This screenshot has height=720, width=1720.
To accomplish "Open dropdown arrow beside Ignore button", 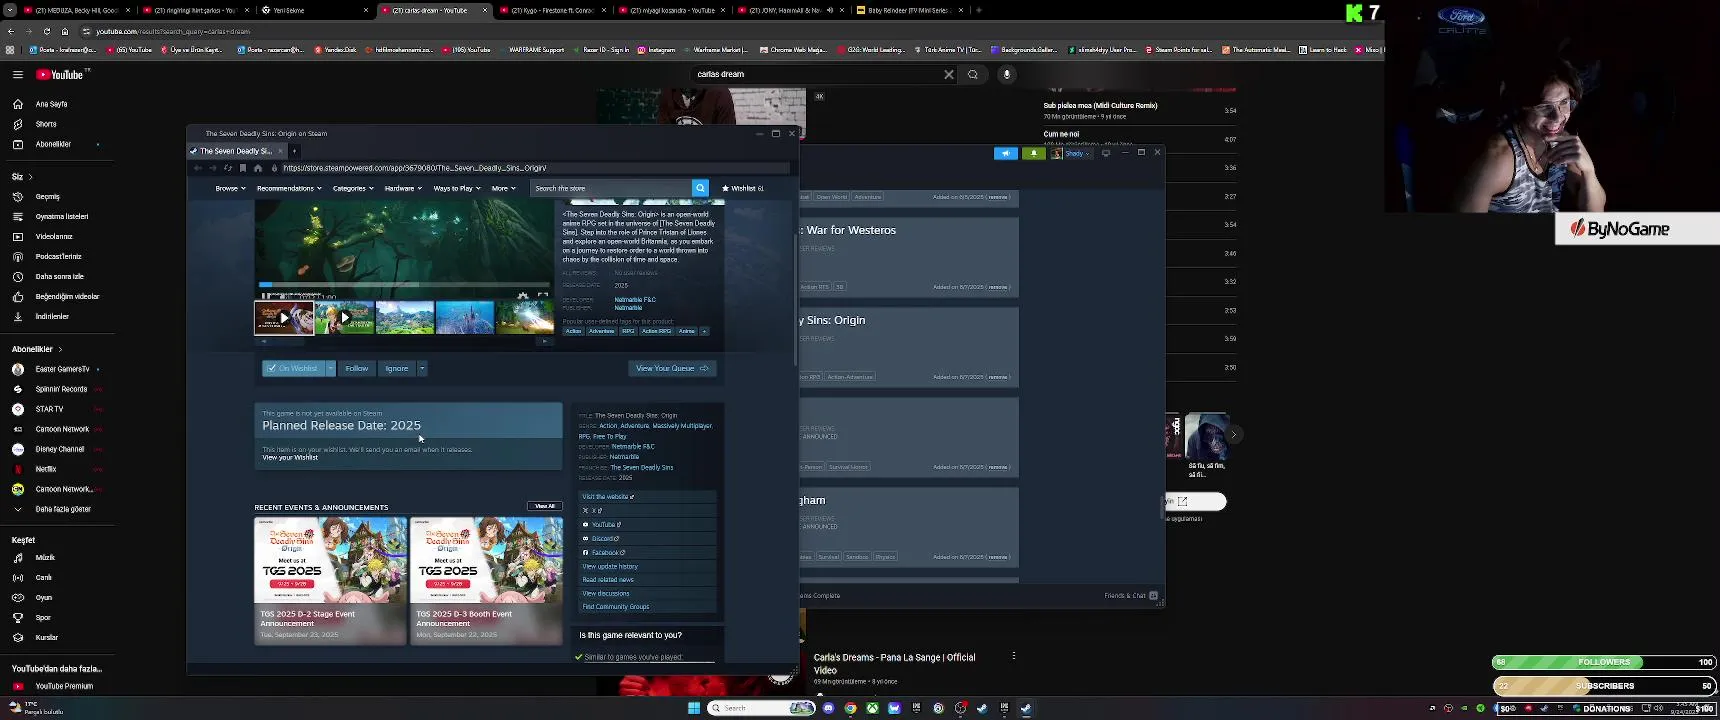I will pyautogui.click(x=422, y=368).
